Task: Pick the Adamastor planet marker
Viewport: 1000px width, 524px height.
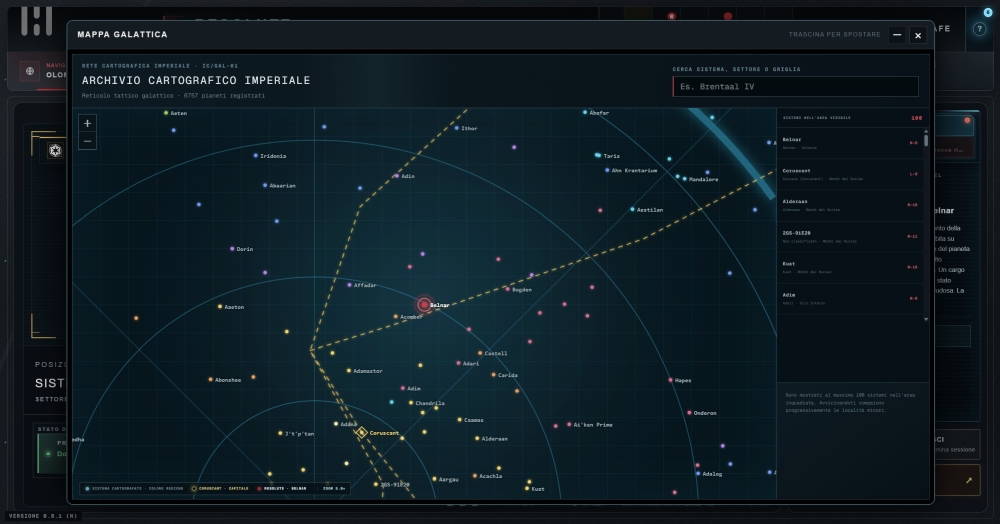Action: tap(349, 370)
